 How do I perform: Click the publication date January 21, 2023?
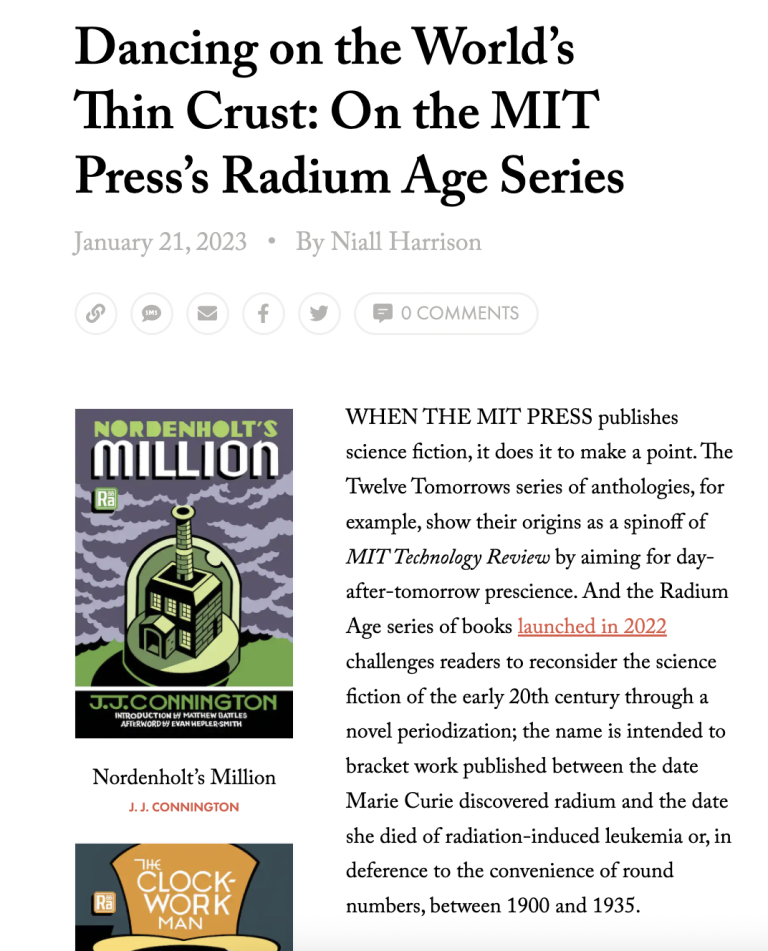(x=160, y=243)
